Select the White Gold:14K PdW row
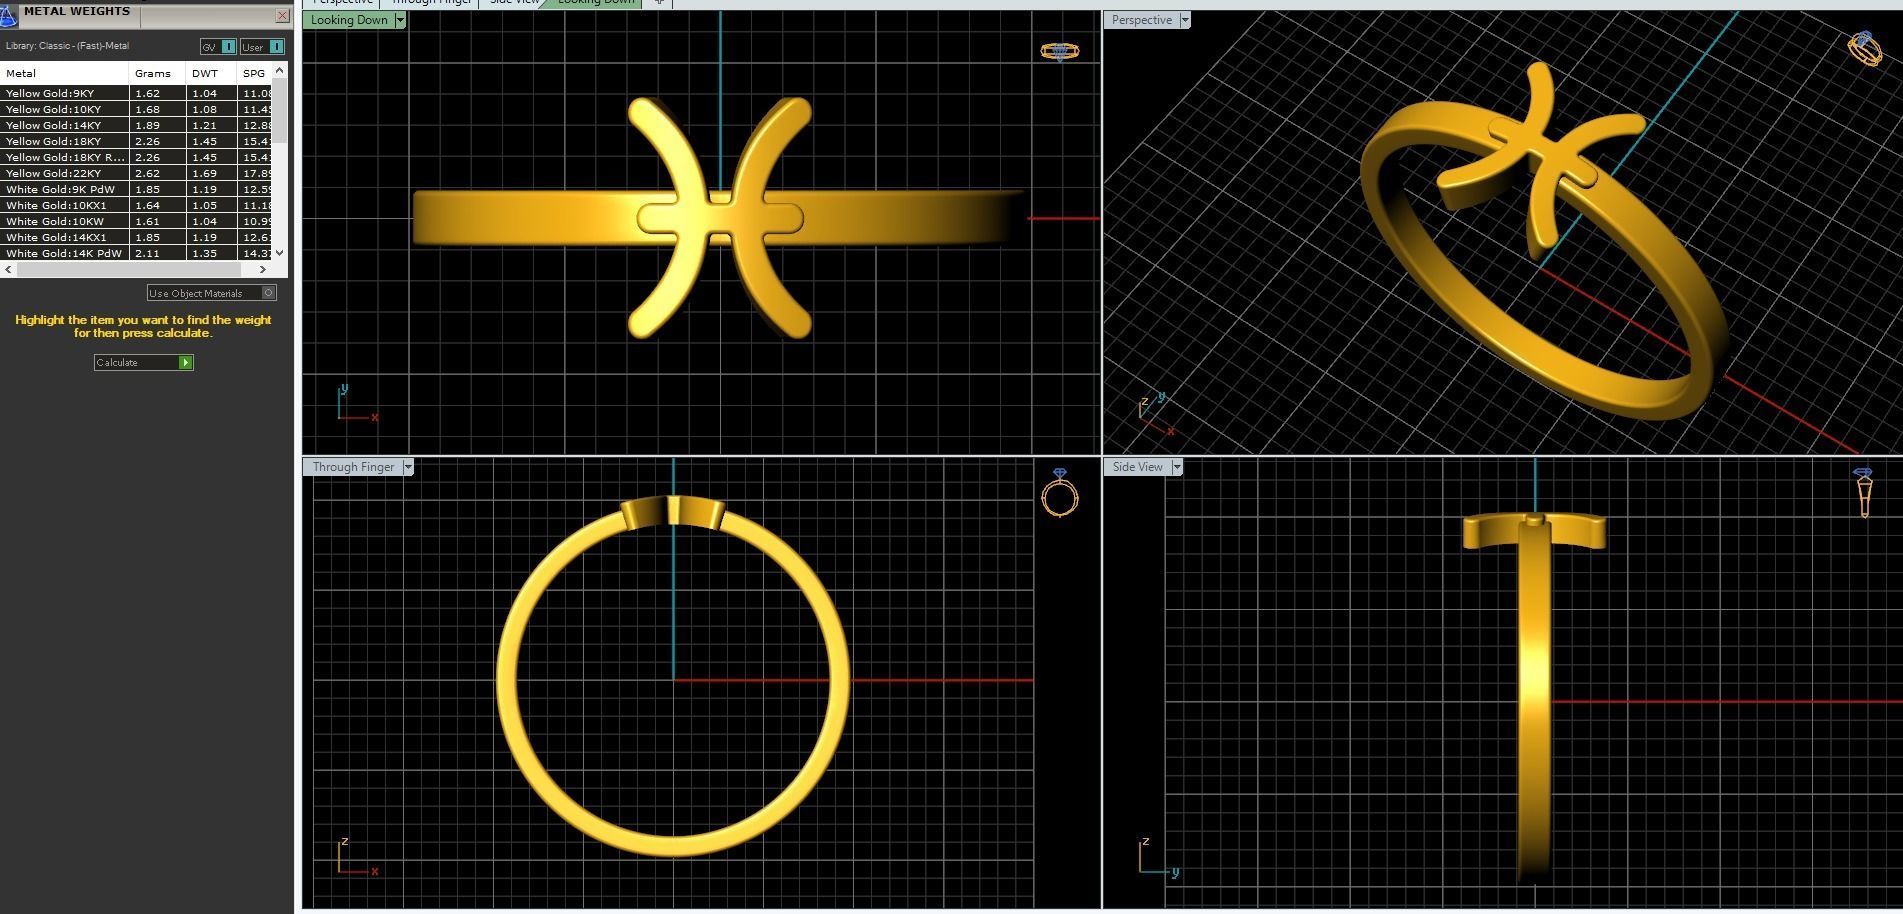This screenshot has width=1903, height=914. (136, 253)
